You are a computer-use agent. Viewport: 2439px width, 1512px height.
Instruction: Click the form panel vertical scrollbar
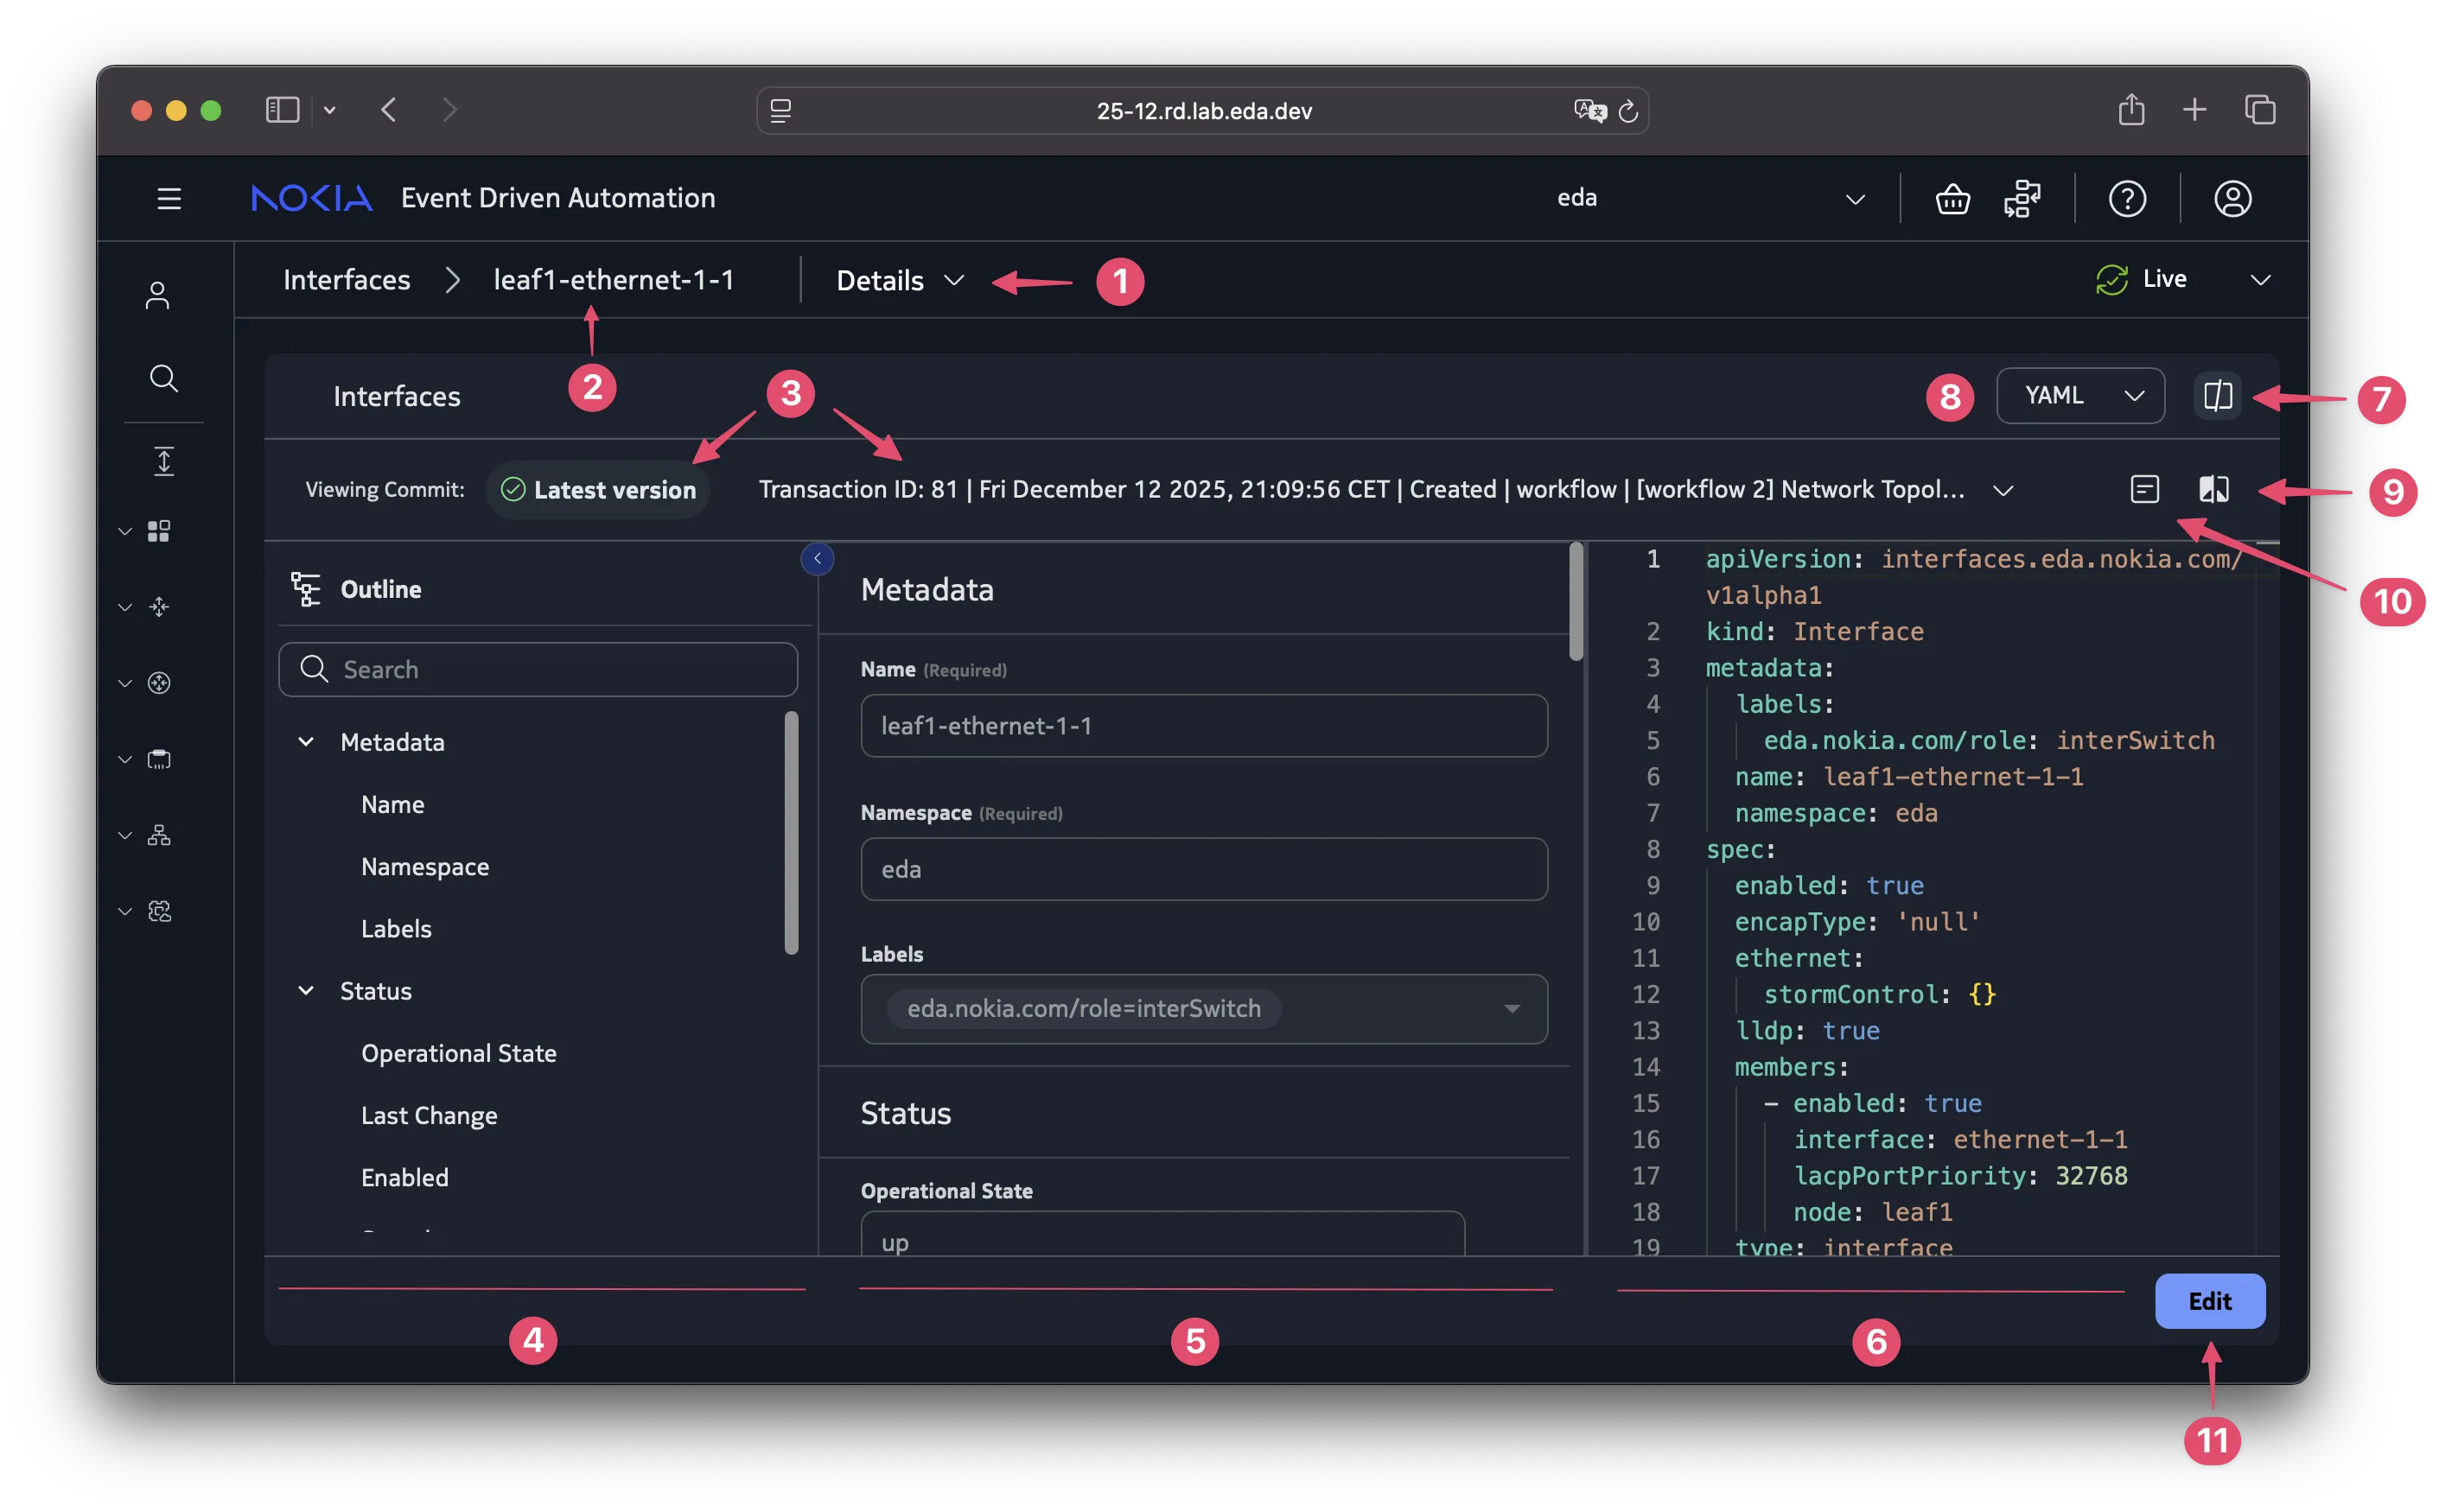tap(1576, 601)
